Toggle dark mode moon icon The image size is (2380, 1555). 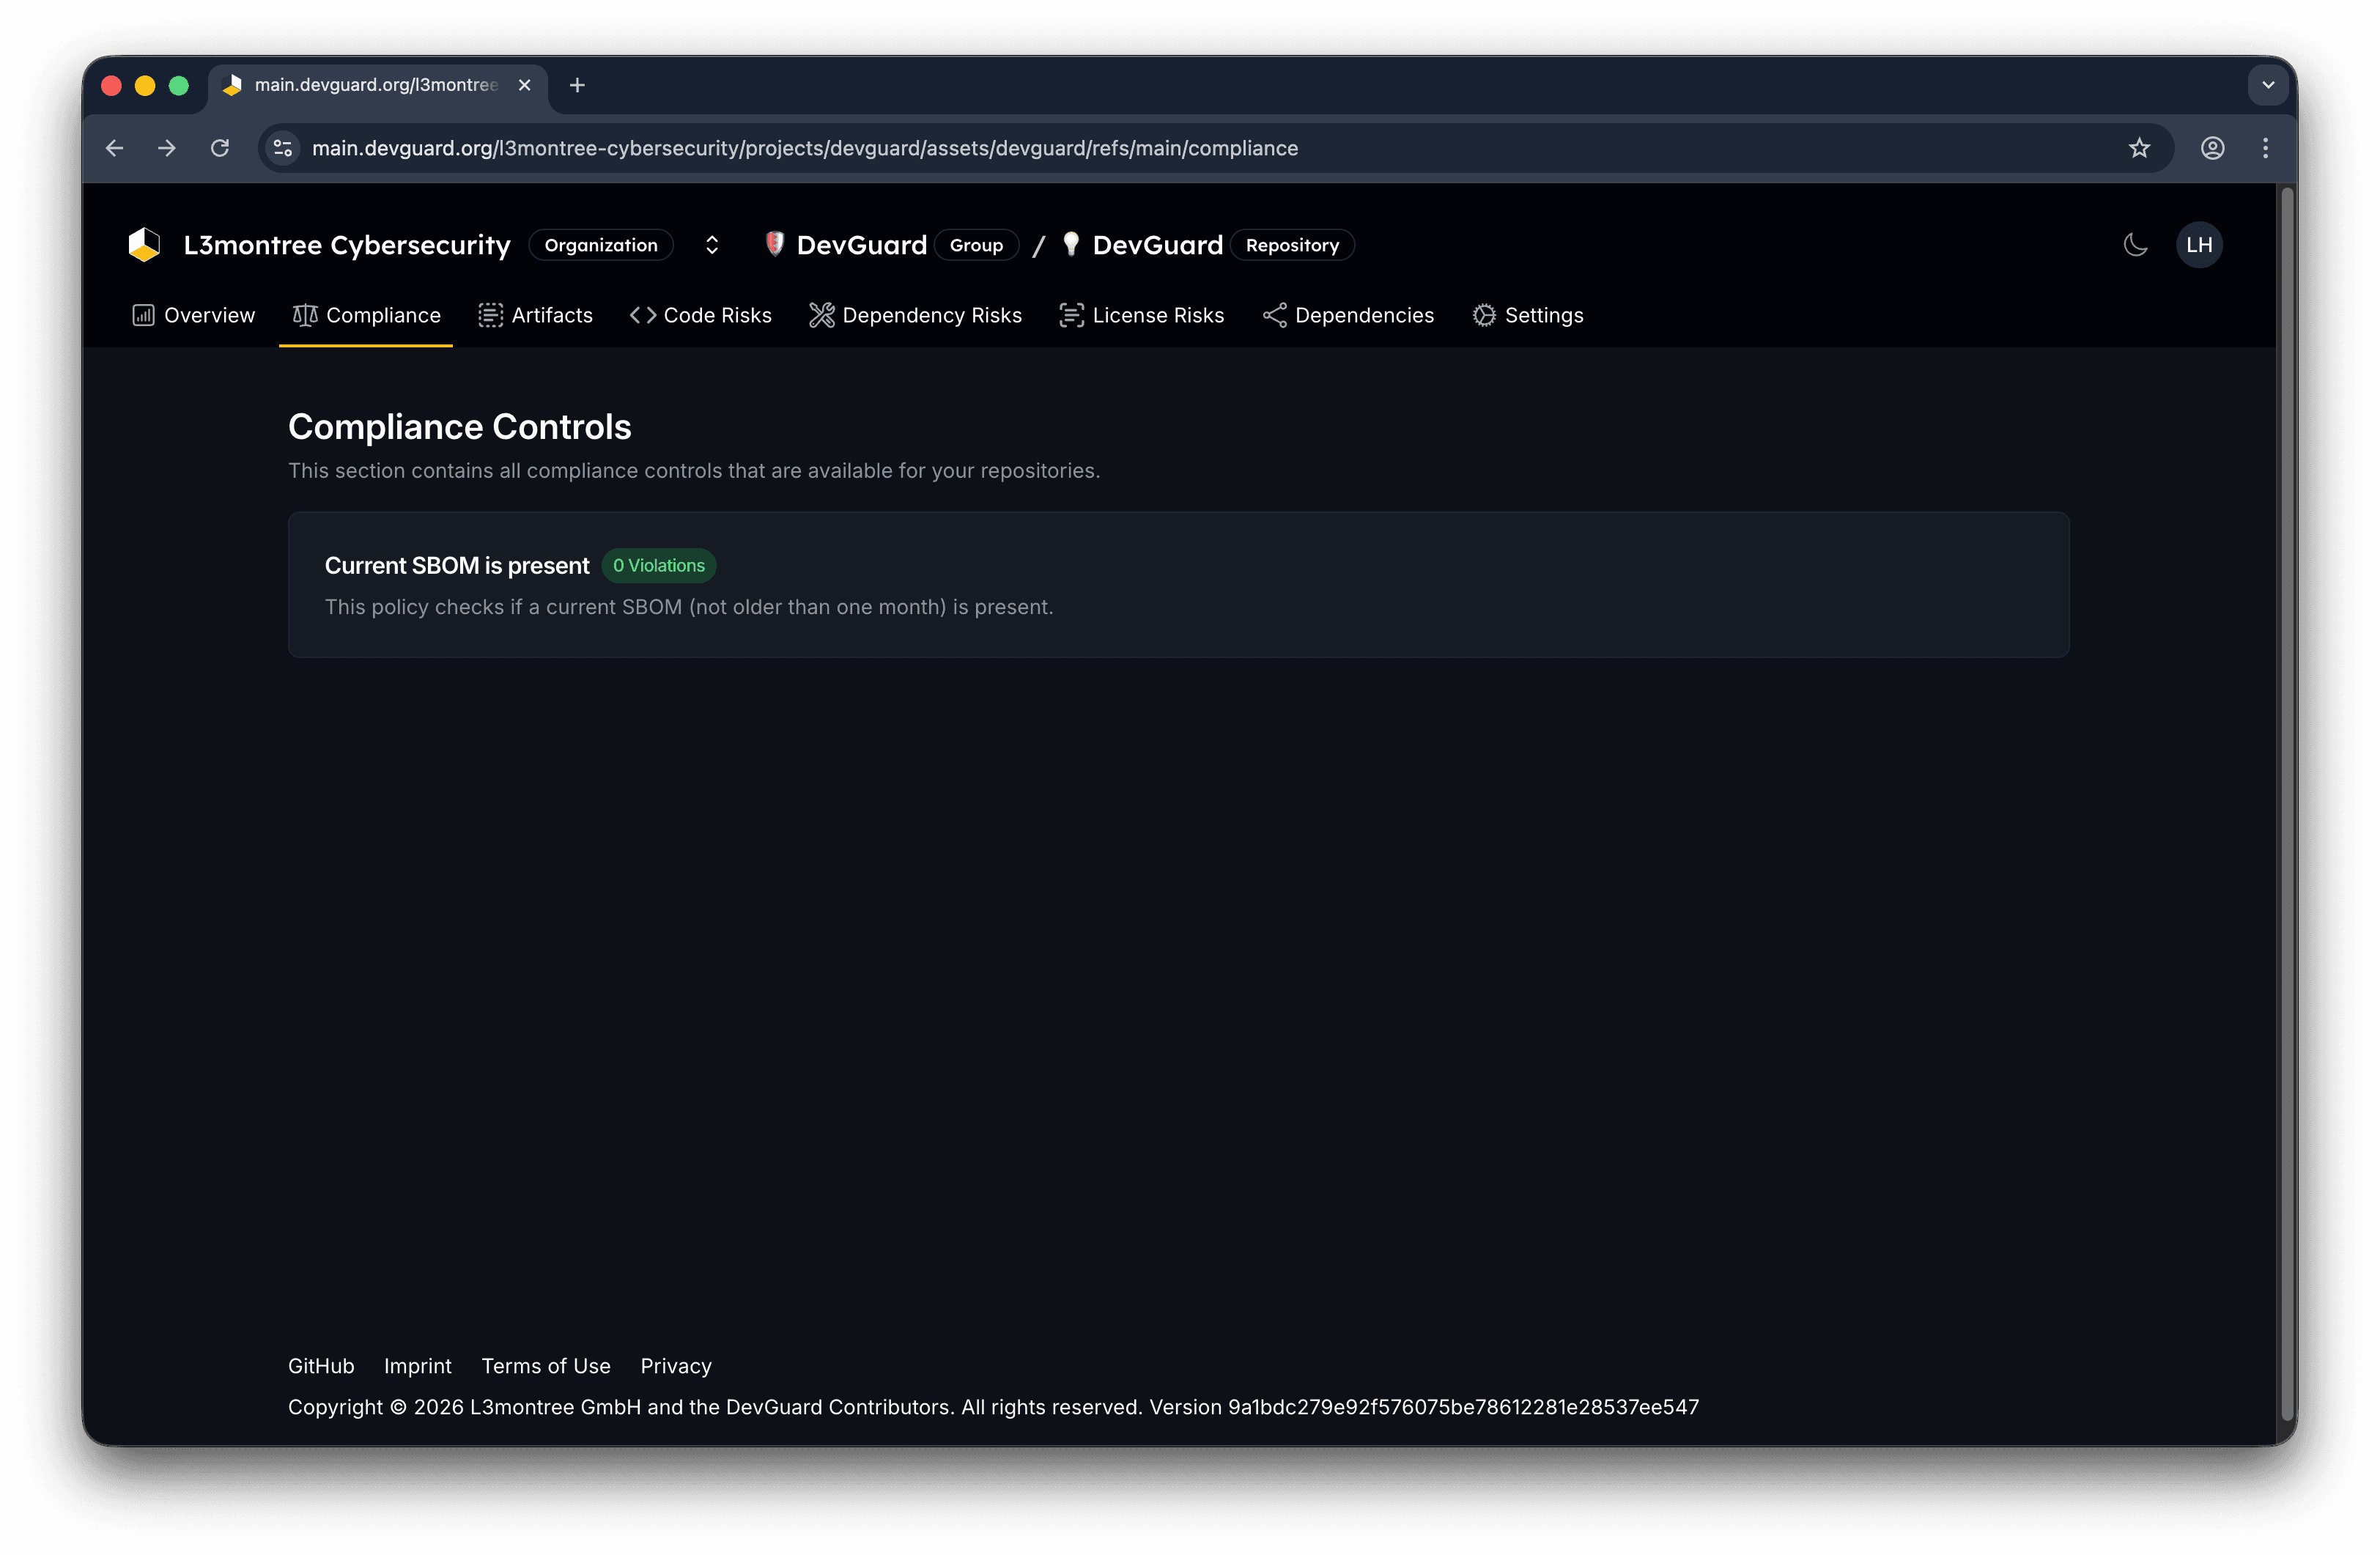click(x=2135, y=245)
